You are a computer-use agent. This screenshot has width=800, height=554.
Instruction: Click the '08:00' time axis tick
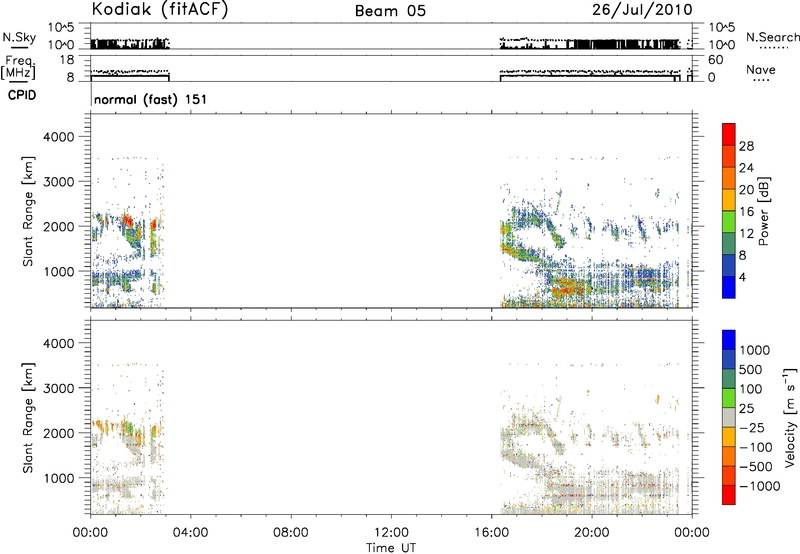point(290,533)
